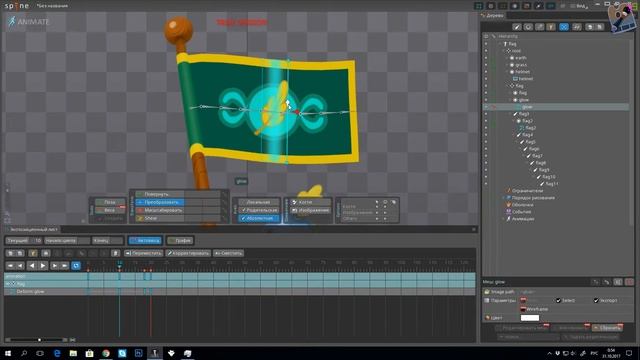This screenshot has height=360, width=640.
Task: Click the Поза (Pose) tool button
Action: coord(110,202)
